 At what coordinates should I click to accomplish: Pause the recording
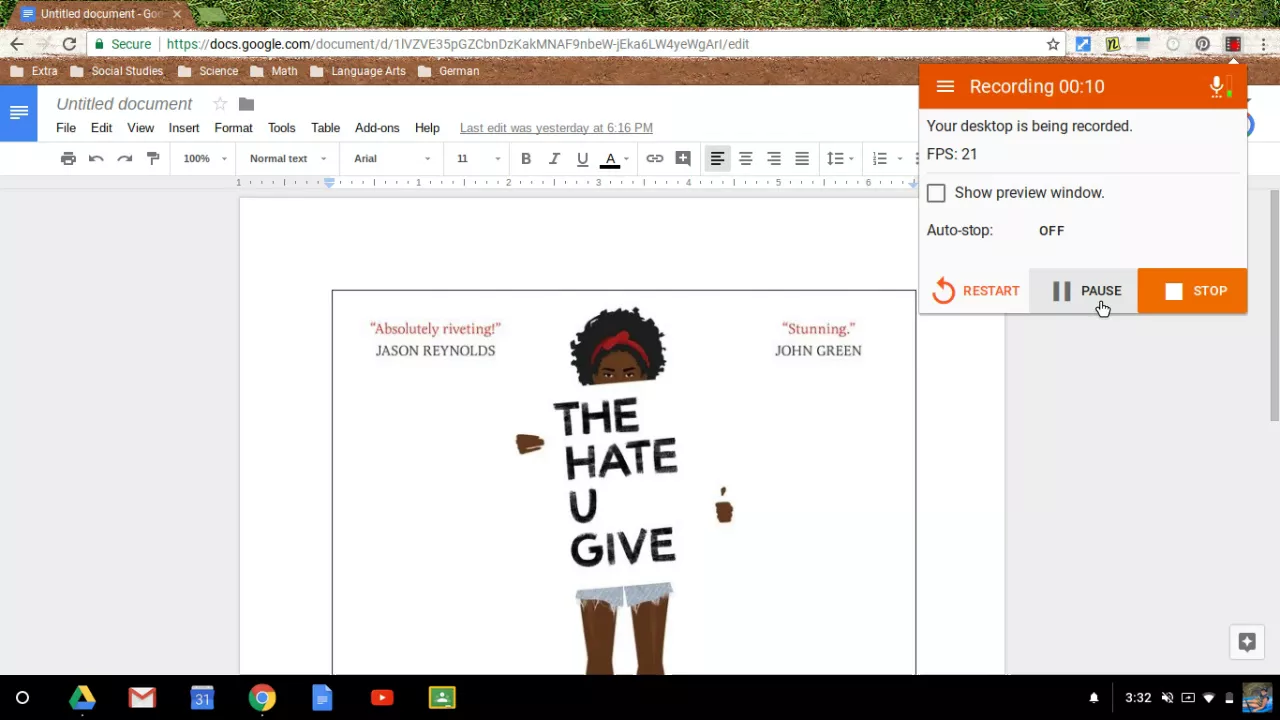pyautogui.click(x=1084, y=291)
